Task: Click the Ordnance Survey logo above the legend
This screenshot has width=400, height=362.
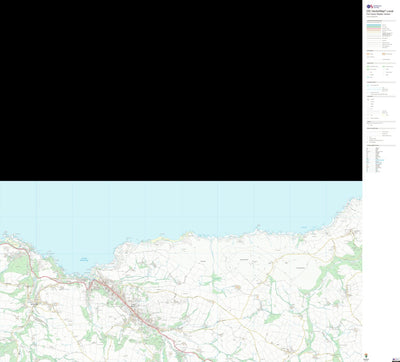Action: pyautogui.click(x=374, y=6)
